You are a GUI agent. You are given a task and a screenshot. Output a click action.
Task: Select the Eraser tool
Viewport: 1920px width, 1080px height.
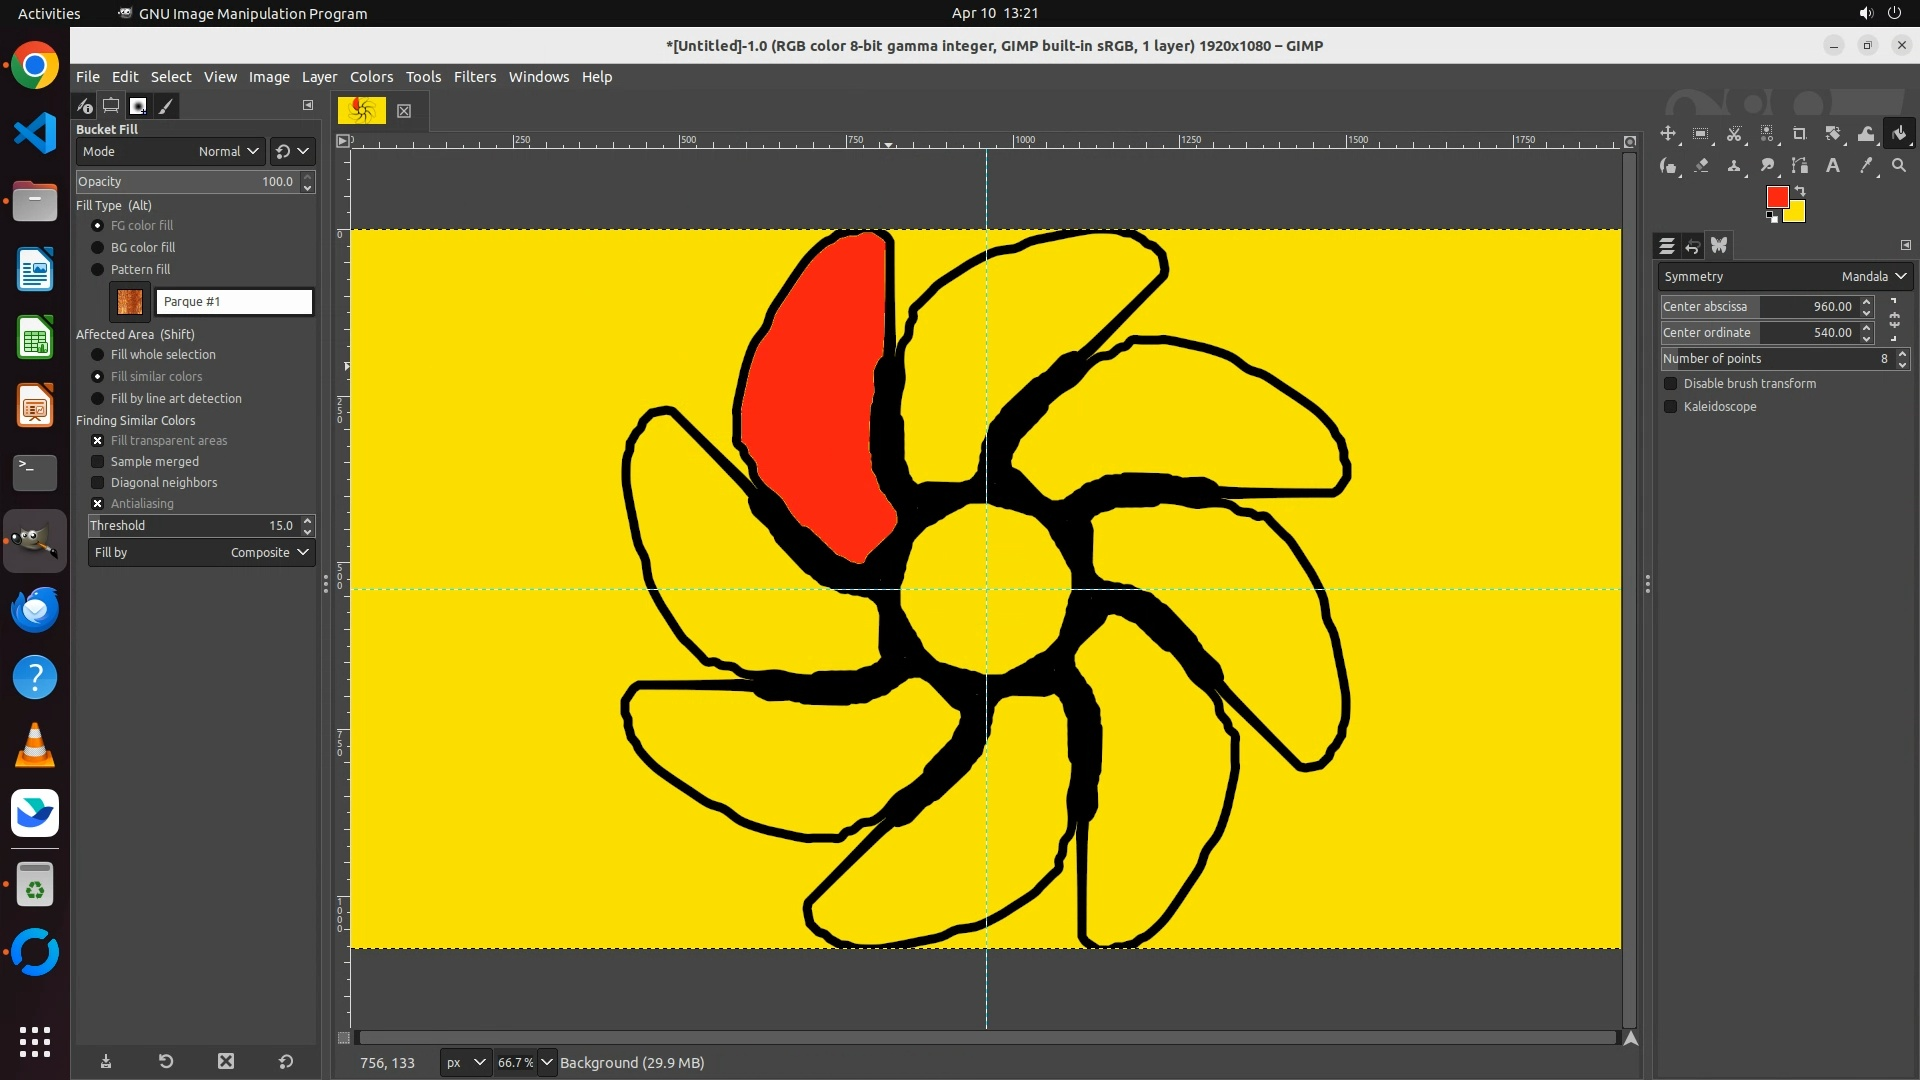pyautogui.click(x=1701, y=166)
